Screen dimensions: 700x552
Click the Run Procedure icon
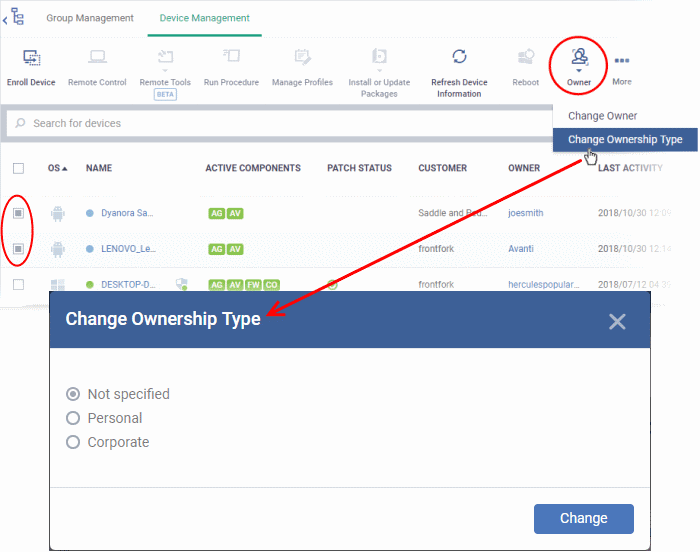pos(232,56)
